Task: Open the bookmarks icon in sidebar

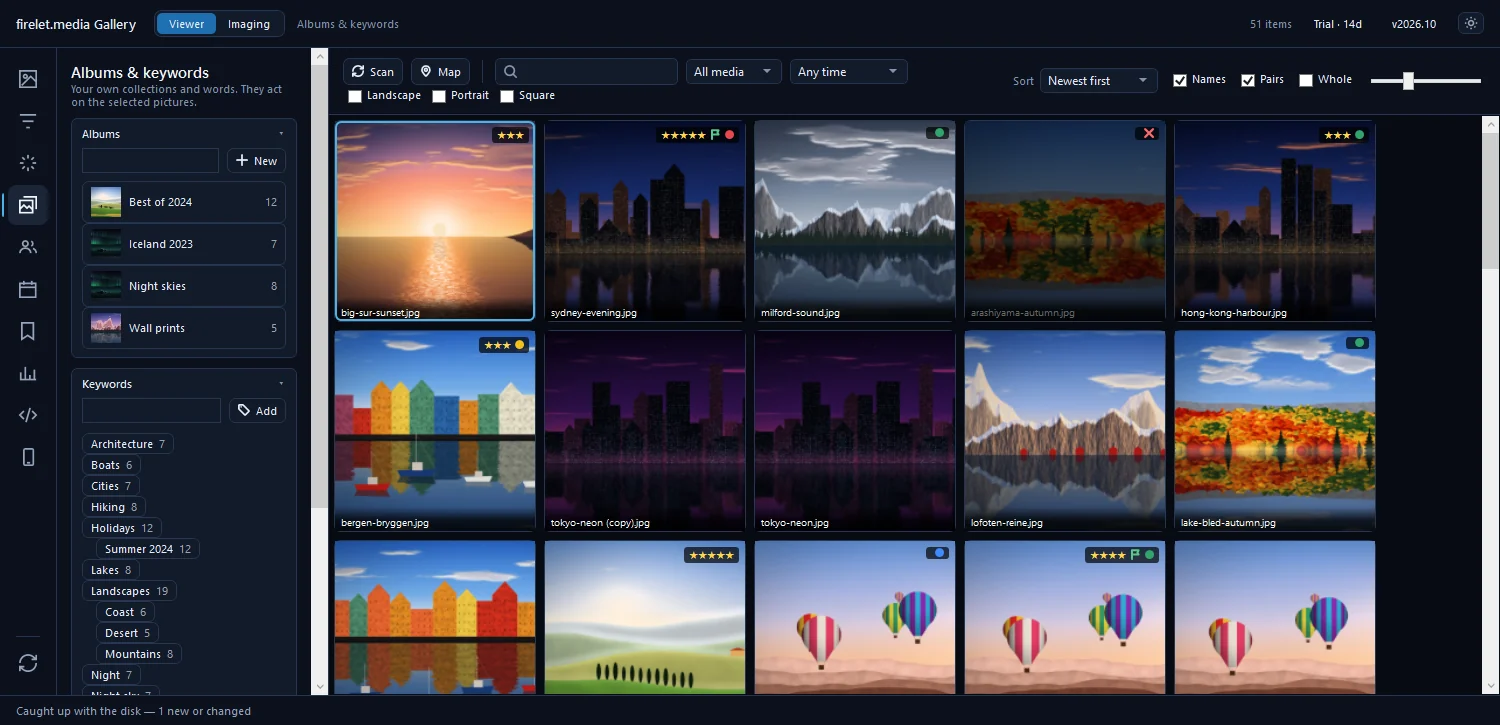Action: (28, 331)
